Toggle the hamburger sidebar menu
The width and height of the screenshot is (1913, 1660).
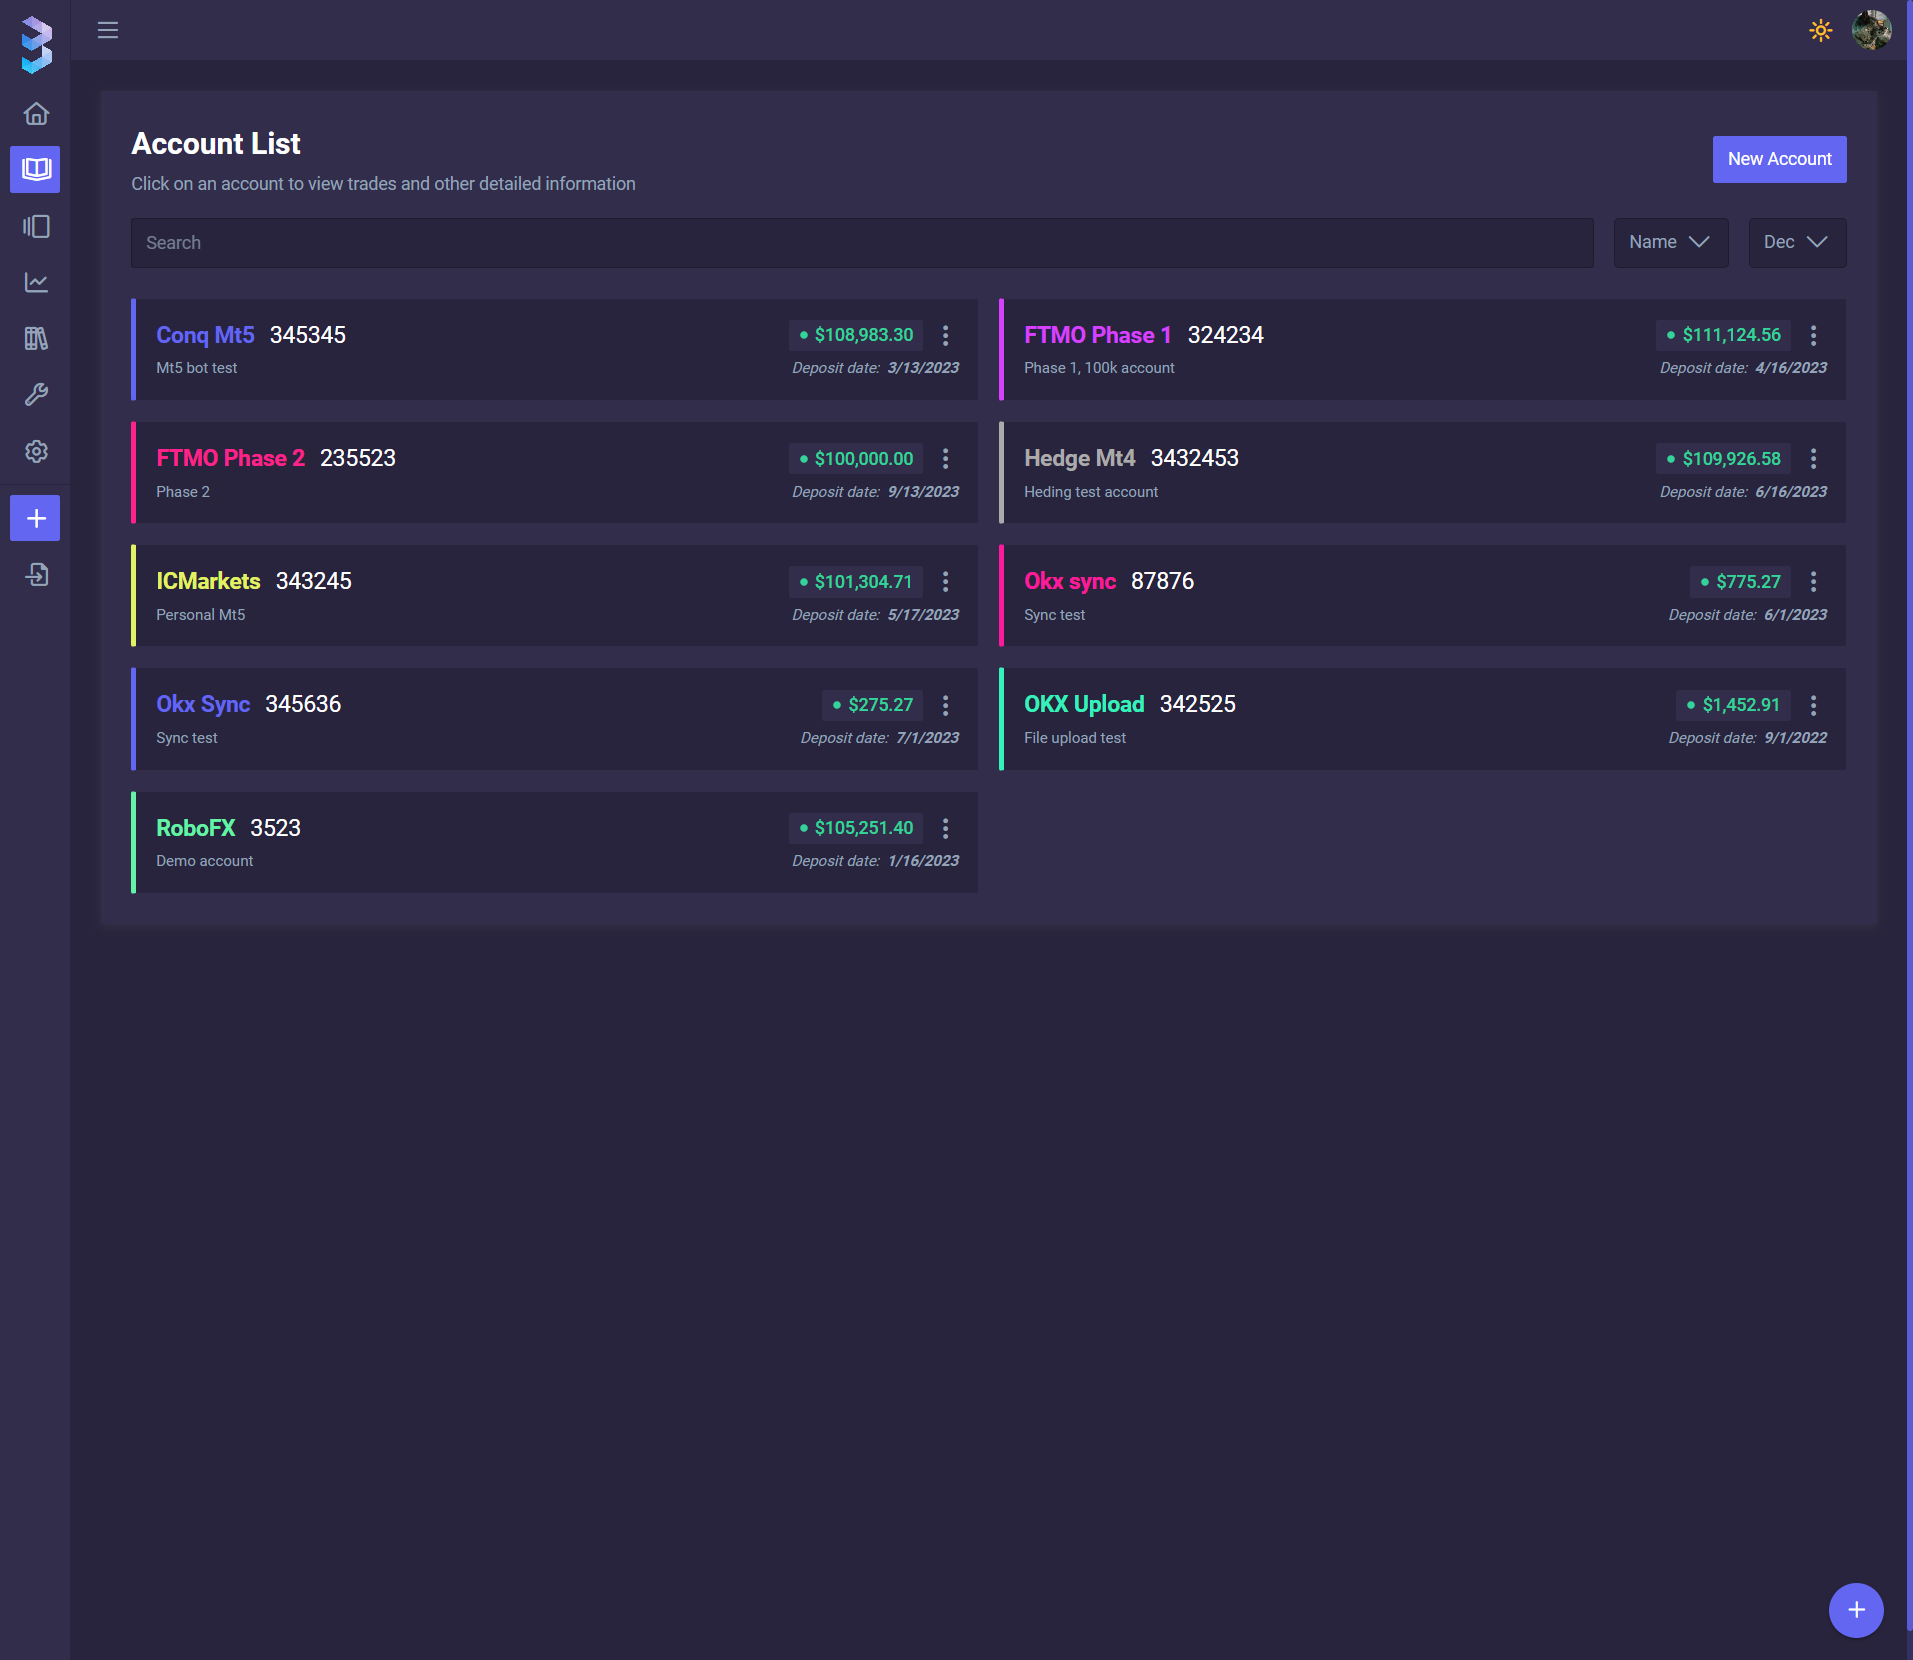pos(108,30)
